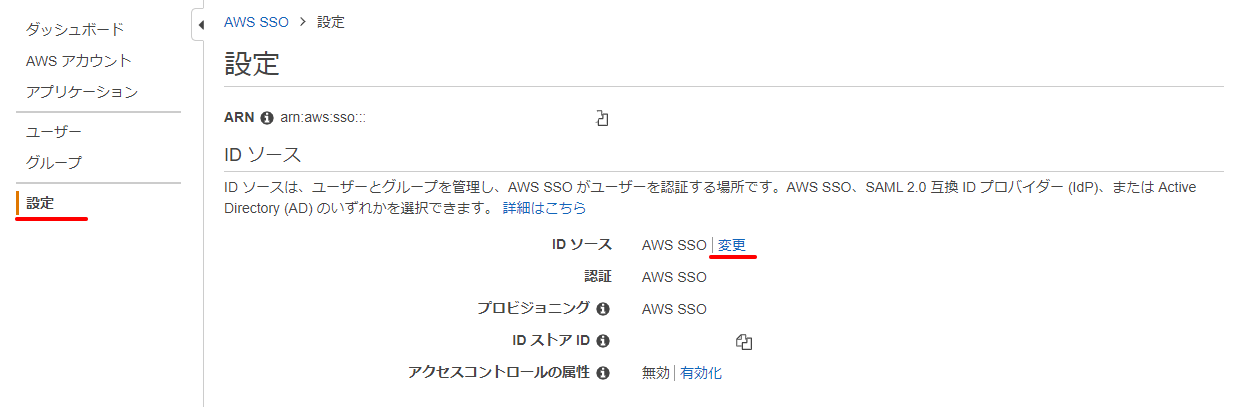Open ダッシュボード in the sidebar
This screenshot has height=407, width=1242.
[x=75, y=30]
